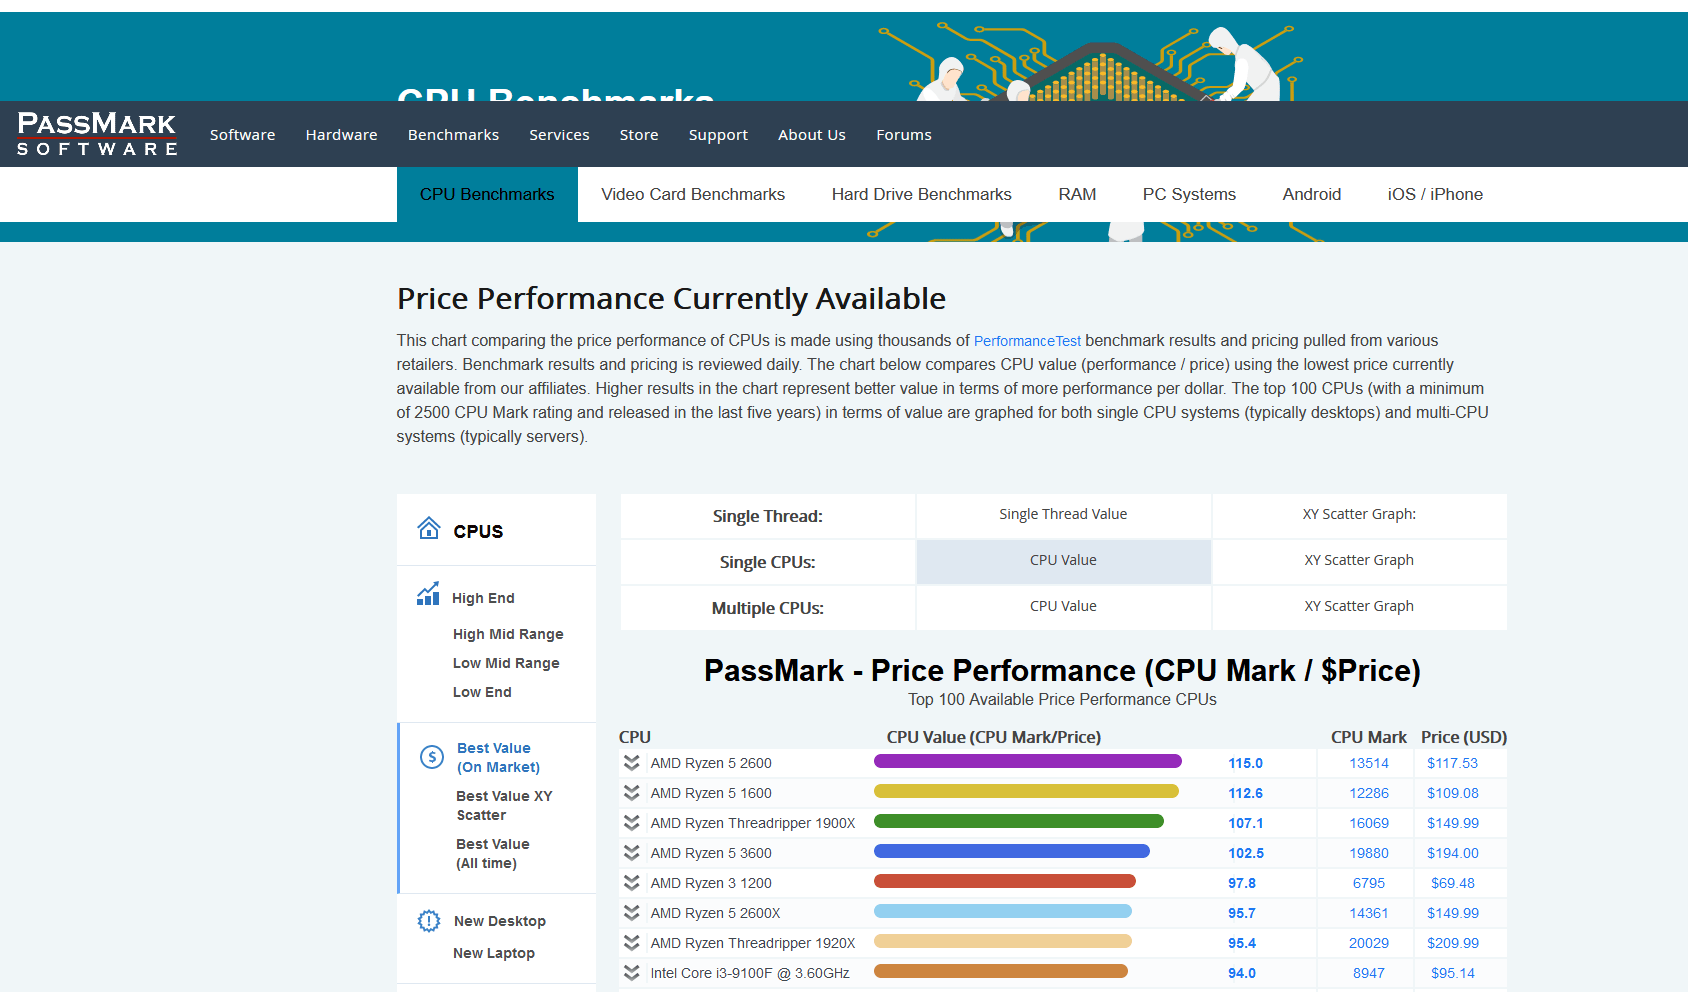This screenshot has width=1688, height=992.
Task: Expand the Ryzen Threadripper 1920X row
Action: point(631,943)
